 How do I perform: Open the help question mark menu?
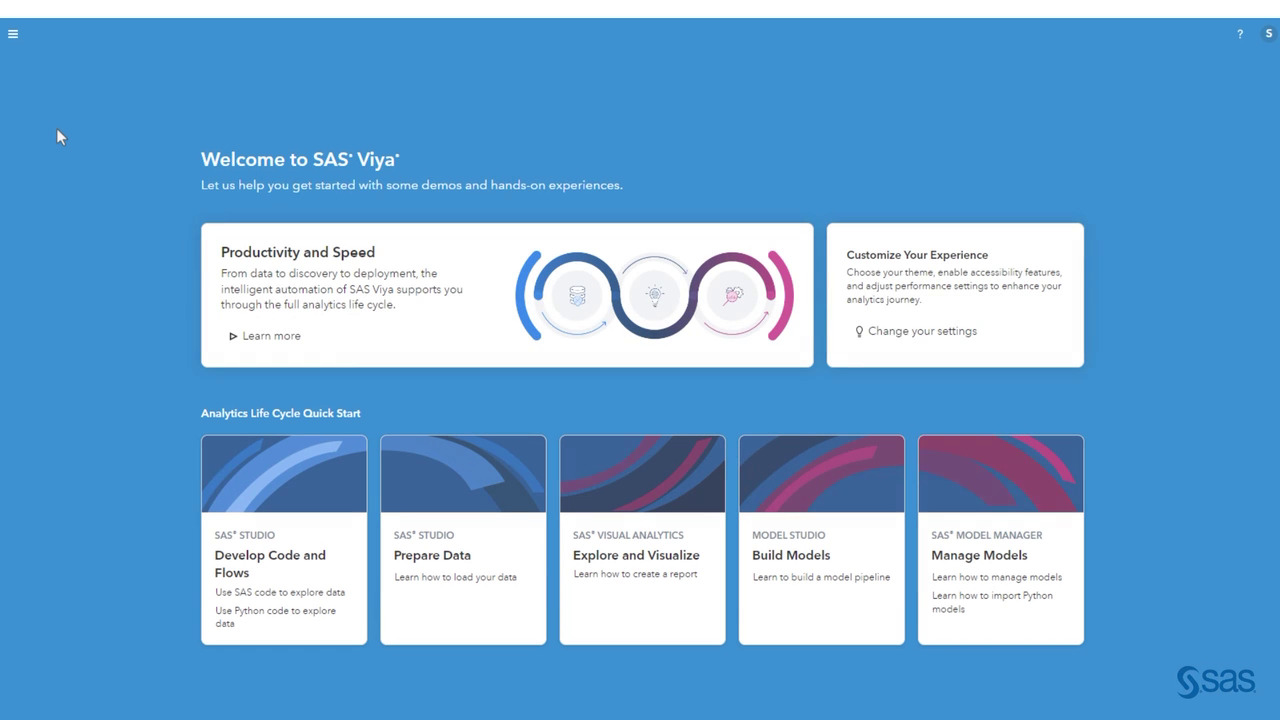pyautogui.click(x=1240, y=34)
